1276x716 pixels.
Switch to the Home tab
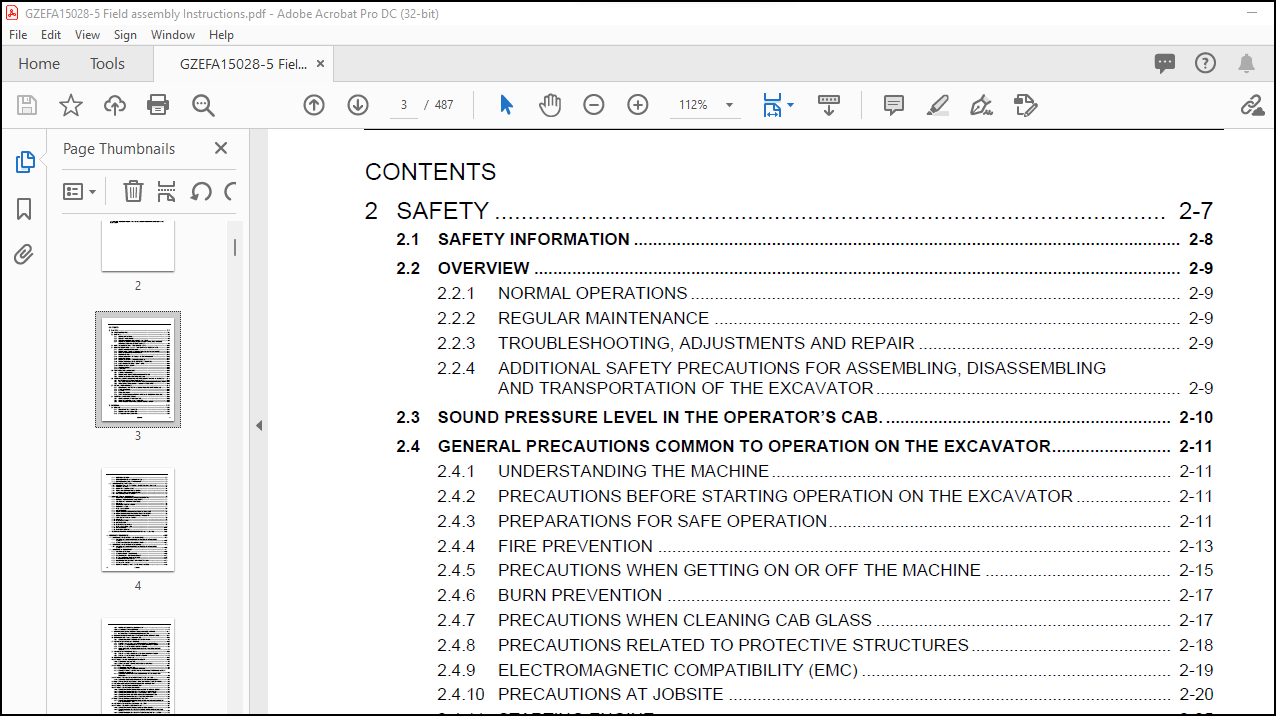click(x=39, y=63)
